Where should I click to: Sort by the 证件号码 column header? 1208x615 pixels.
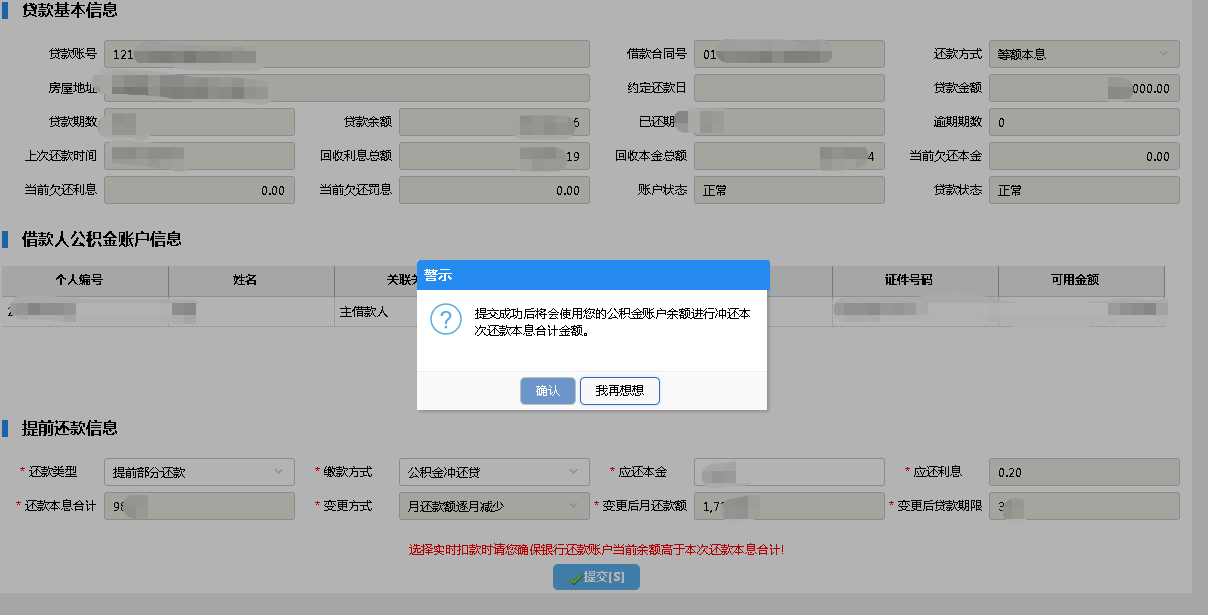pos(914,280)
